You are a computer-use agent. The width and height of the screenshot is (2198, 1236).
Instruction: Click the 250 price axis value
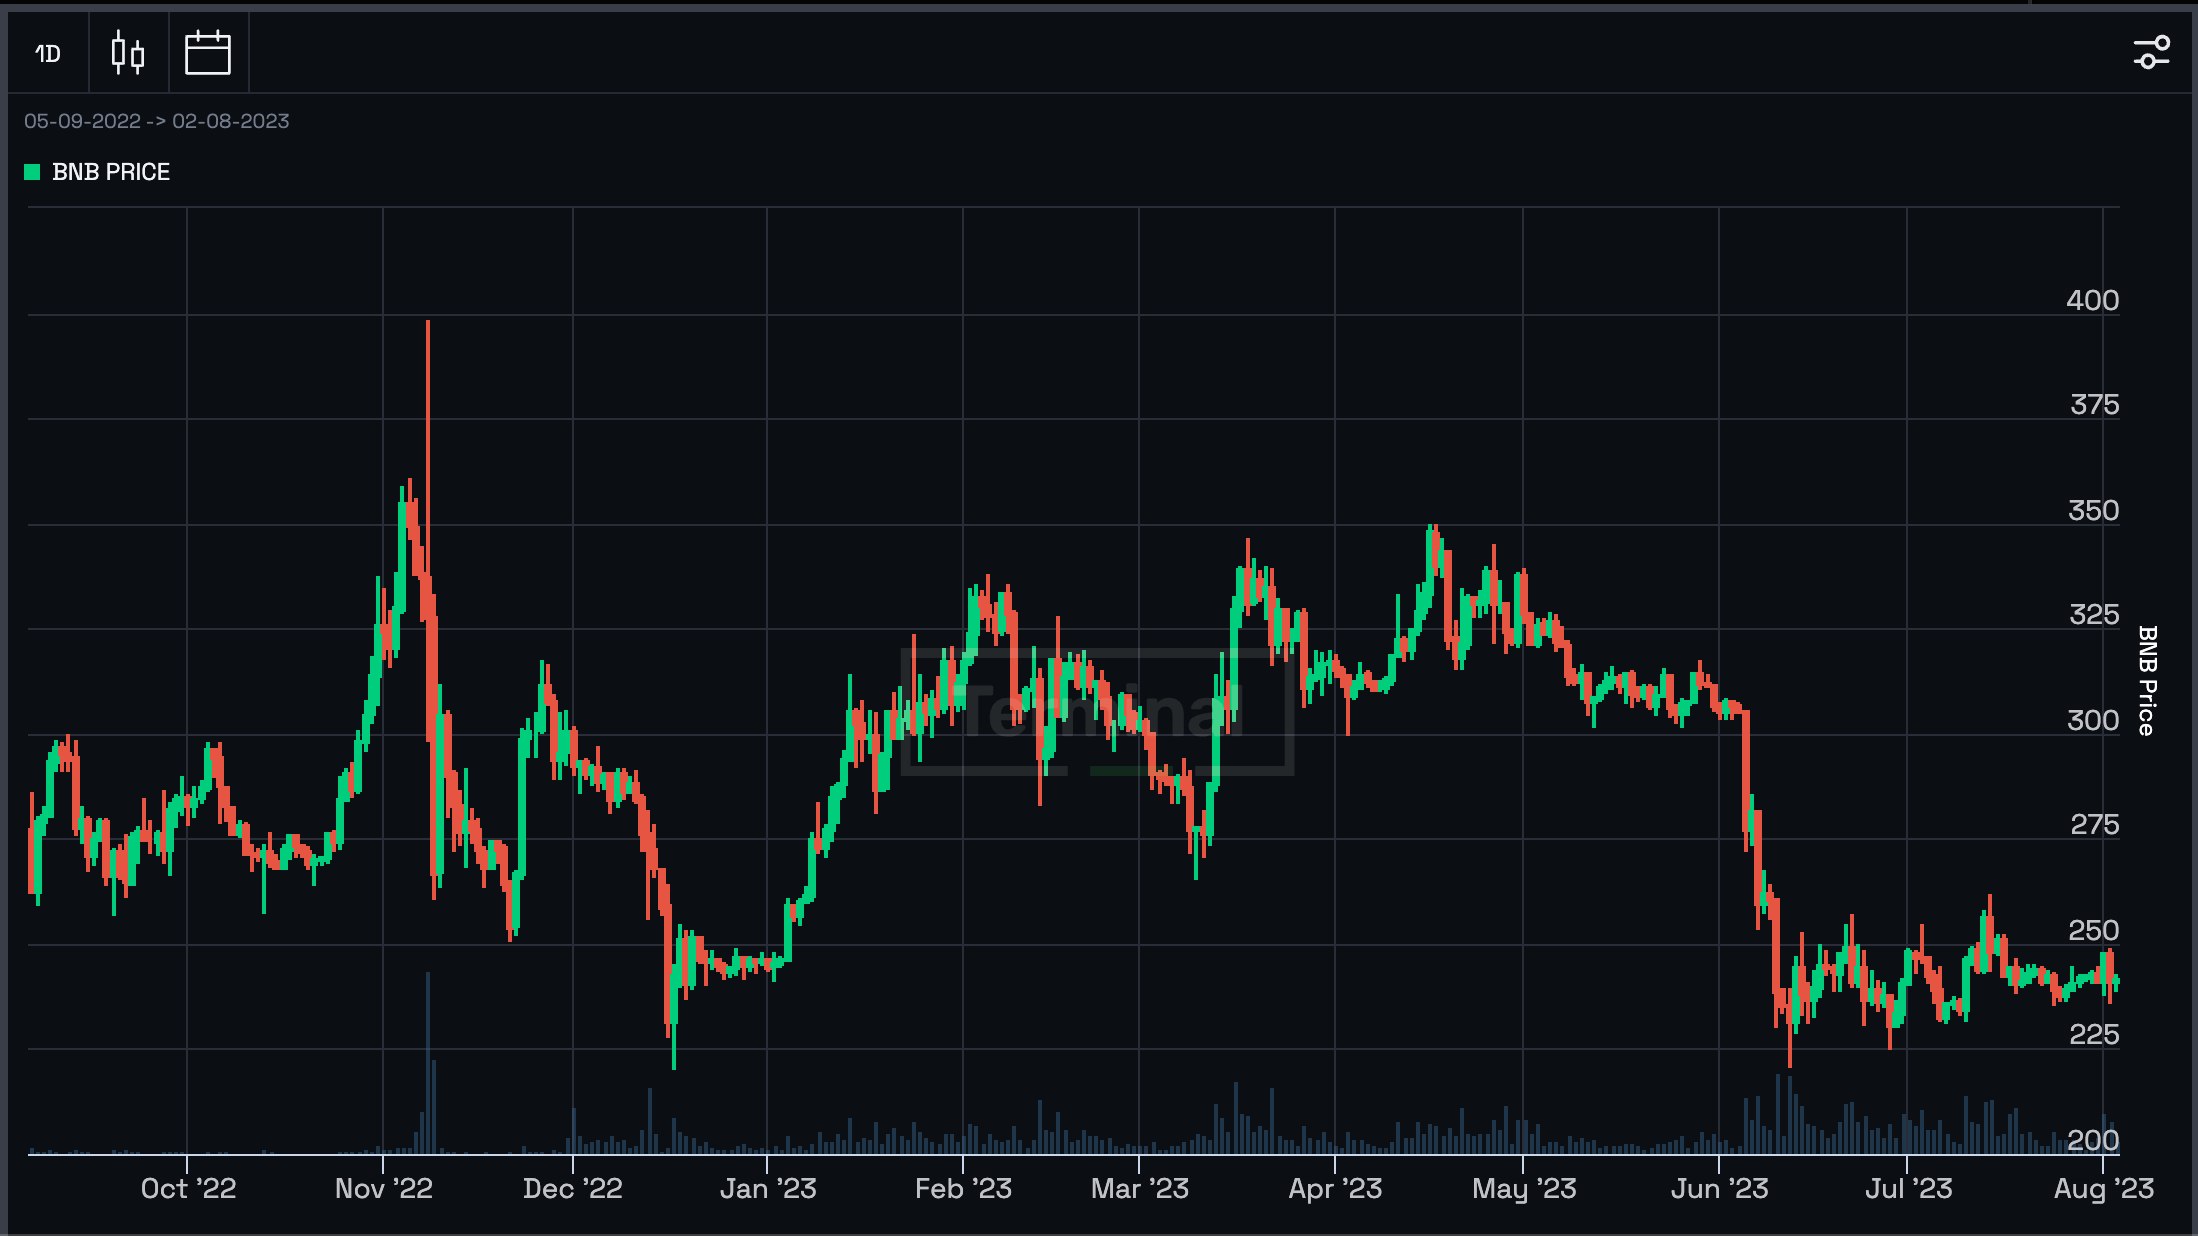point(2093,930)
